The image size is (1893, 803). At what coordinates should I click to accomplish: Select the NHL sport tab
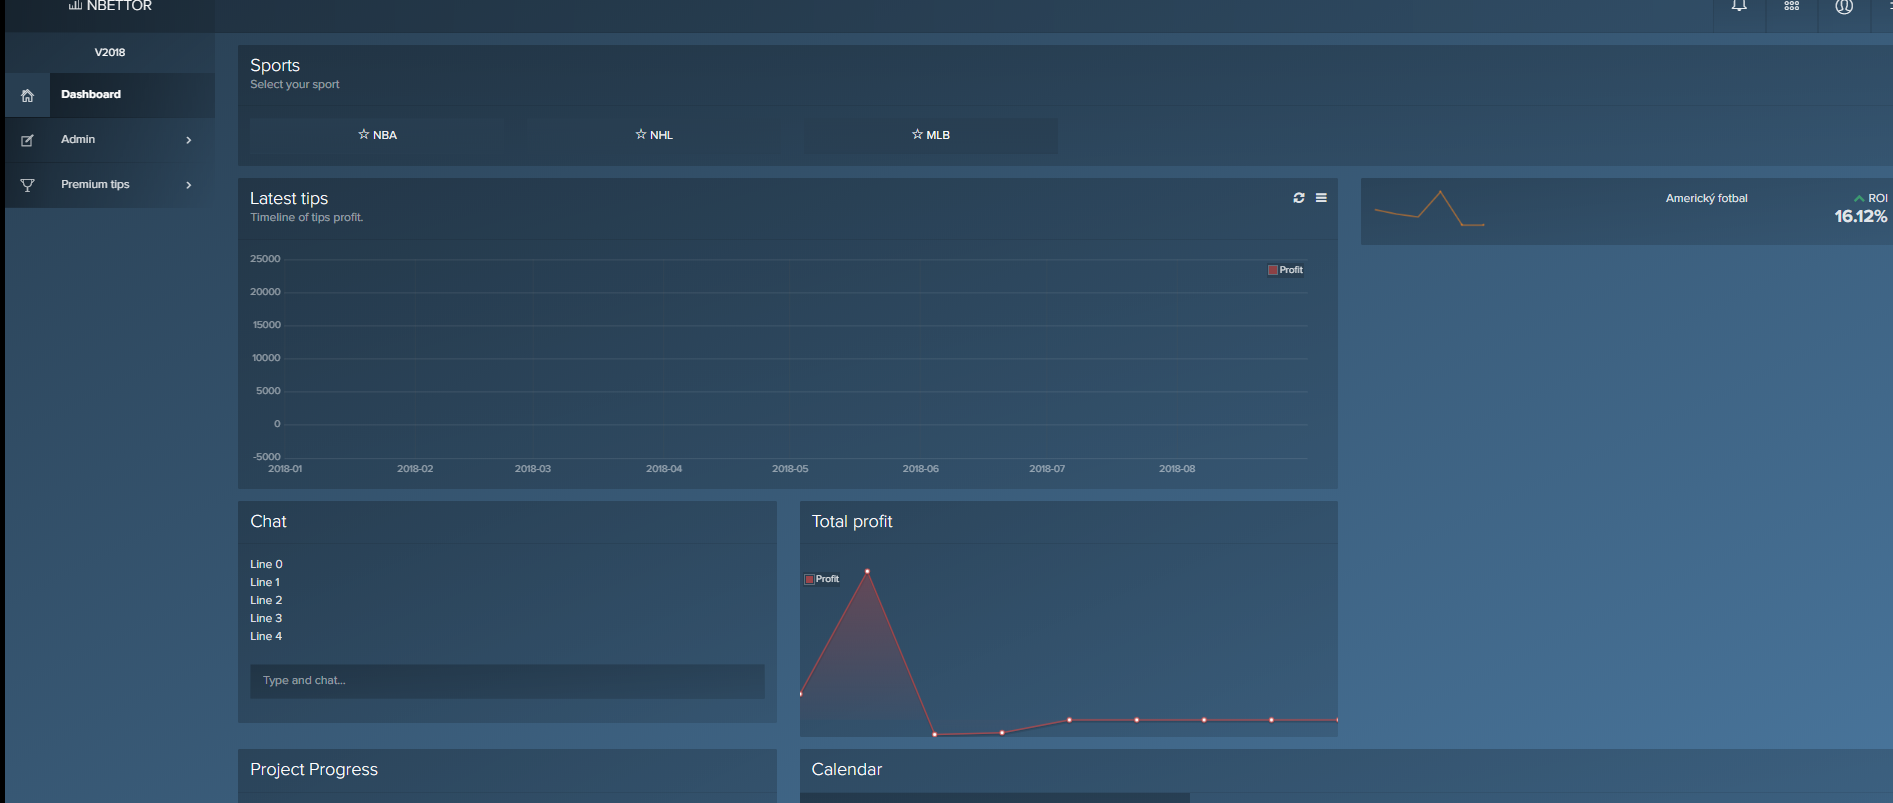point(654,135)
